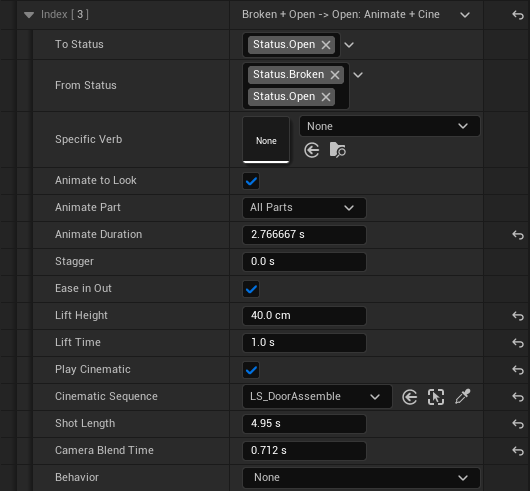Reset Shot Length to default

[518, 424]
